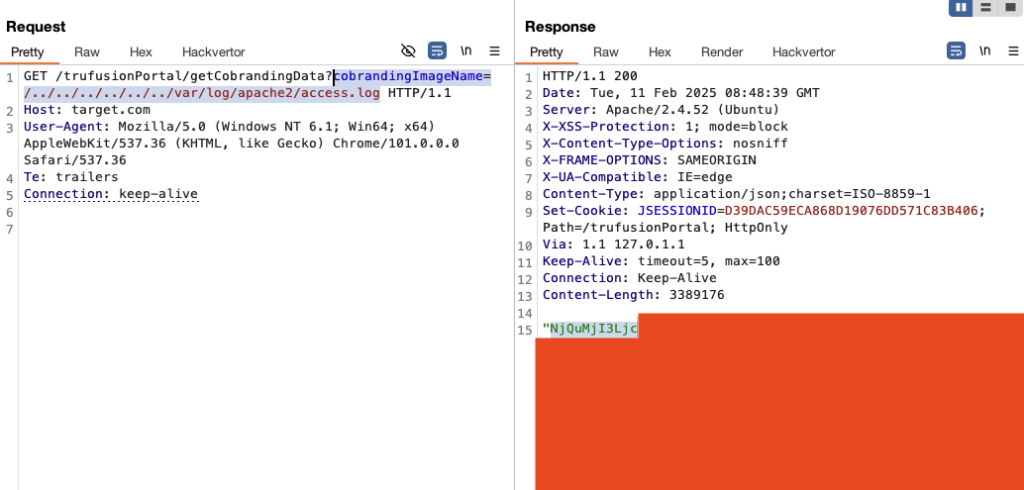View the Response Hex tab

(660, 52)
